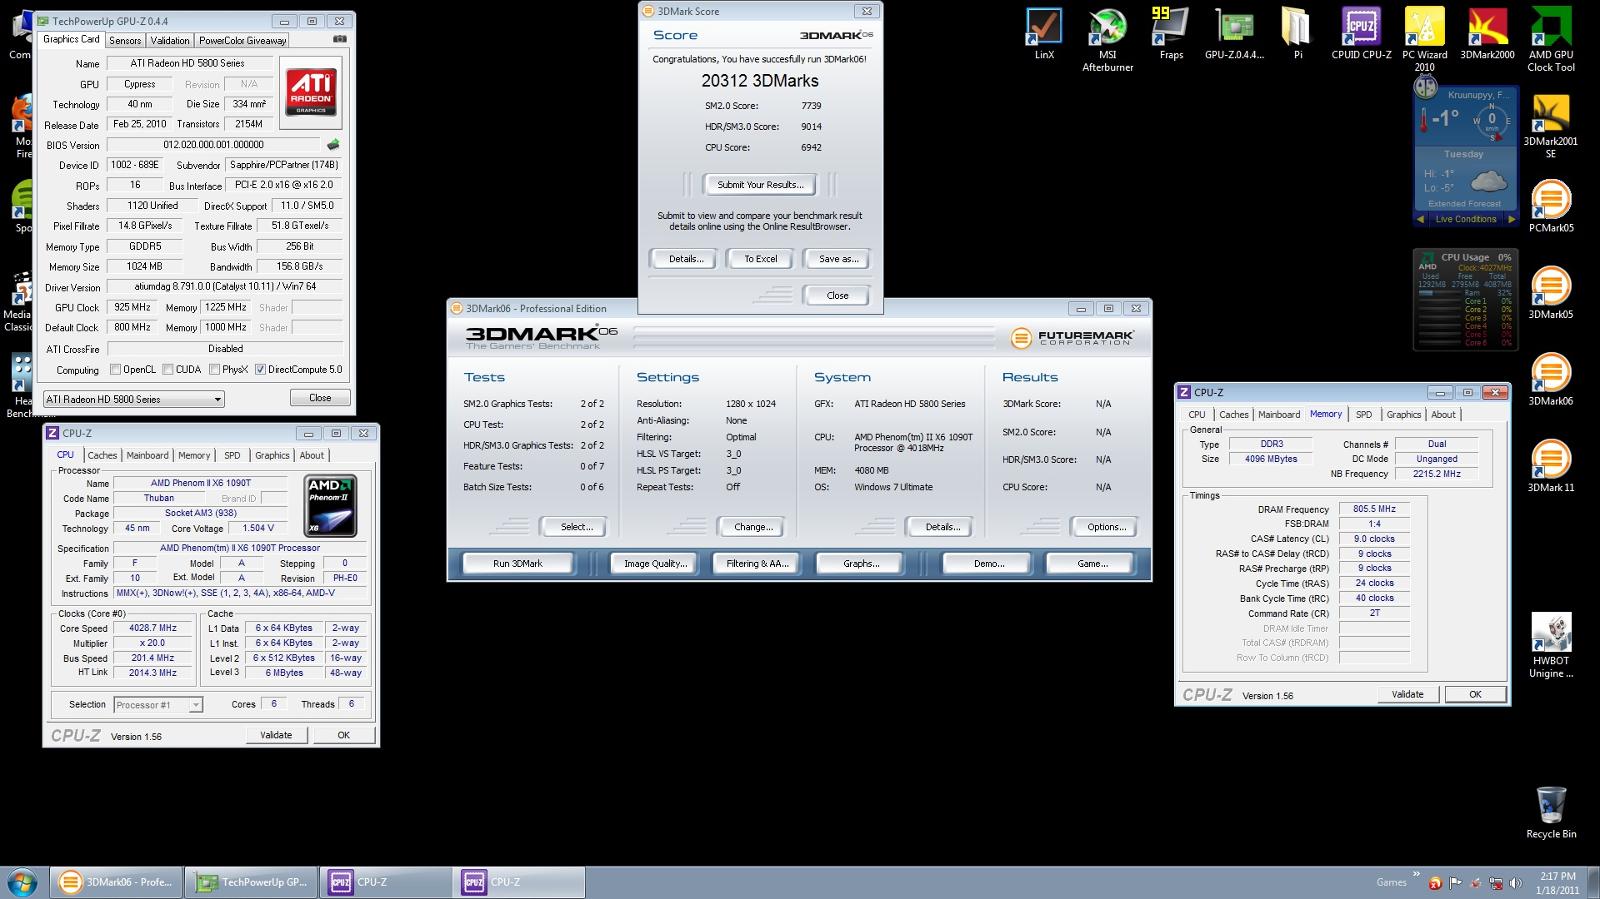Click the BIOS Version field in GPU-Z

pos(213,145)
